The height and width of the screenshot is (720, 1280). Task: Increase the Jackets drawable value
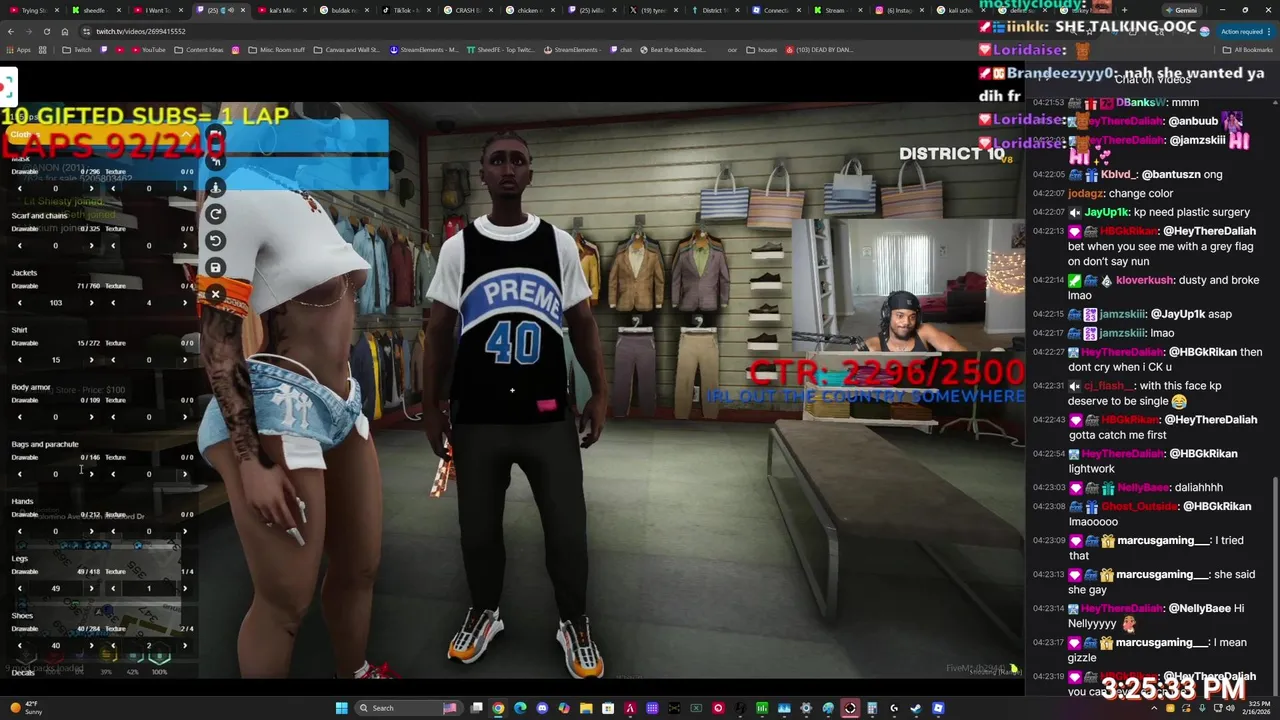coord(91,302)
